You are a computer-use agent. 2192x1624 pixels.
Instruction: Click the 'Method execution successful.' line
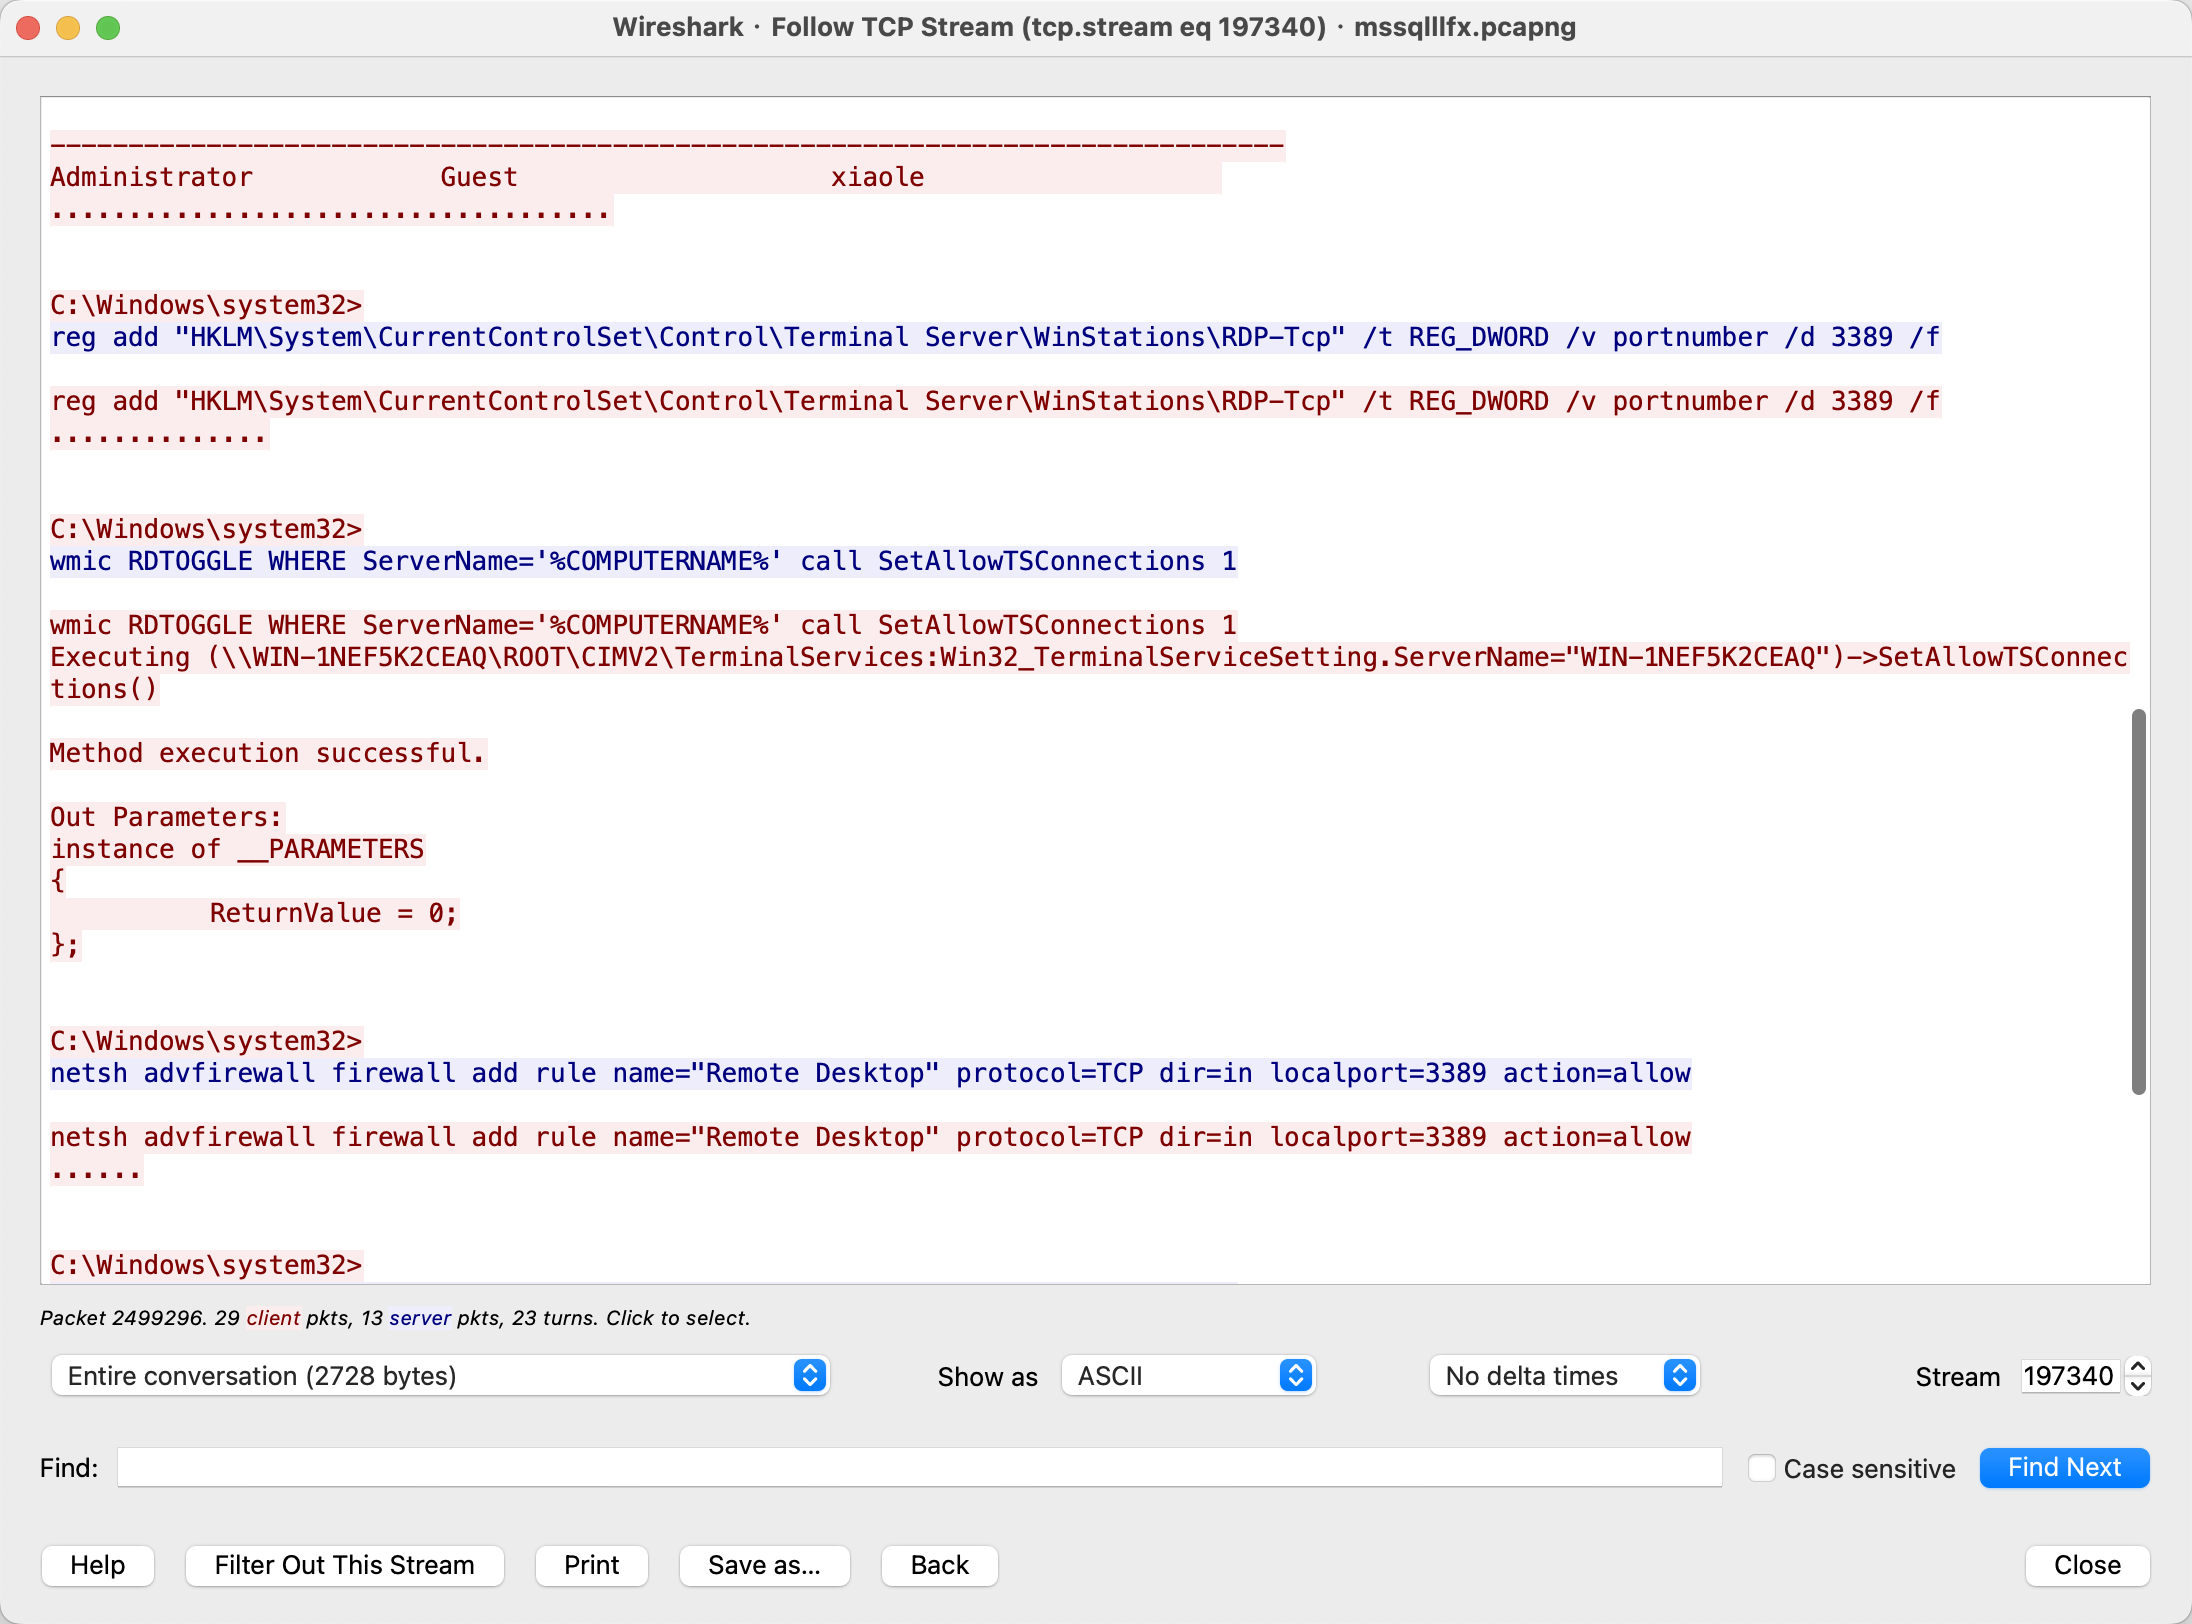pyautogui.click(x=268, y=753)
